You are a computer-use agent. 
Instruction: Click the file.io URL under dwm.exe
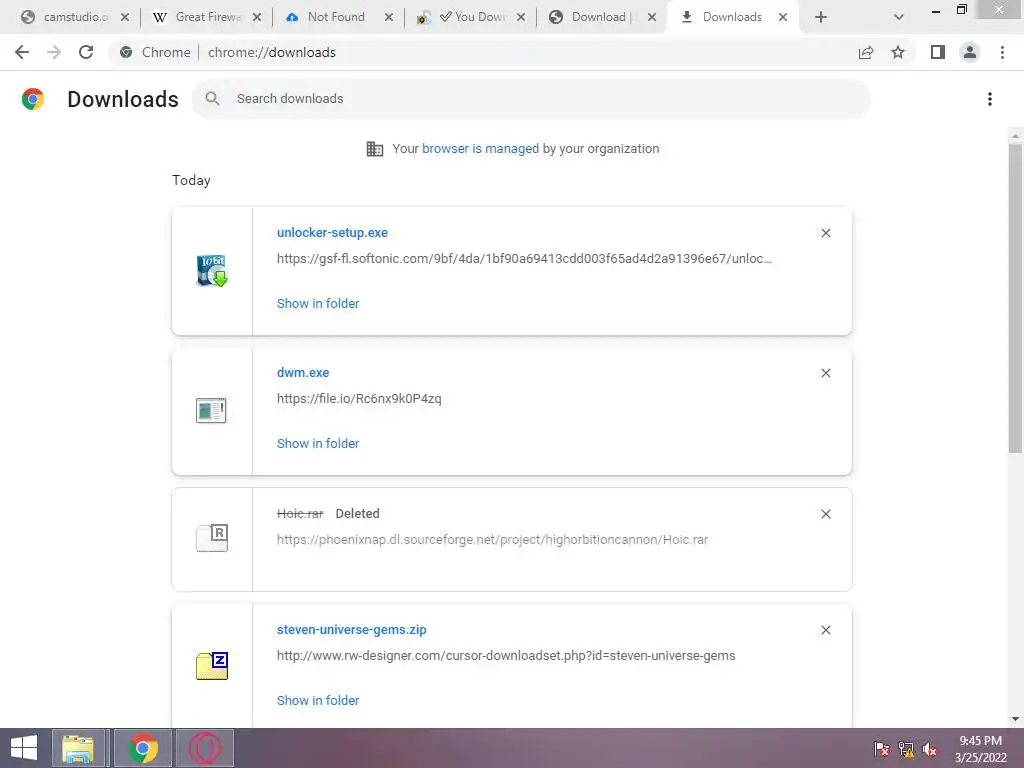point(359,398)
